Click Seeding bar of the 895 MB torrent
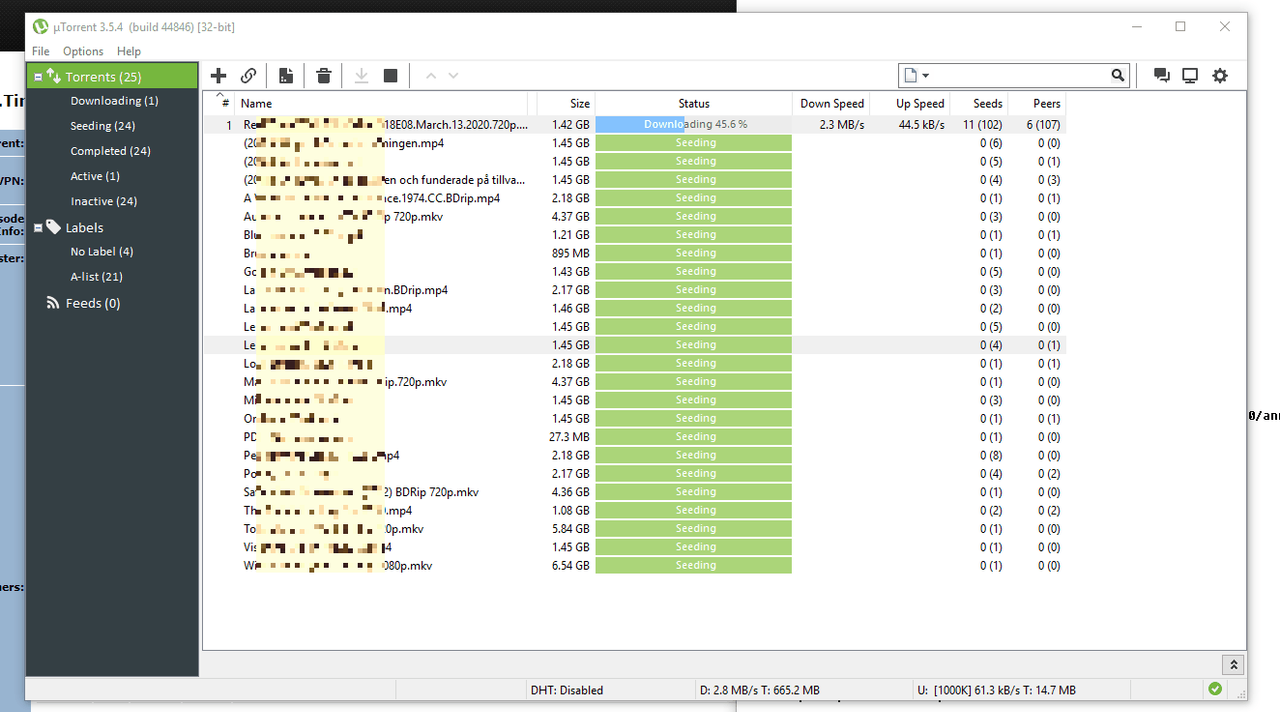 pyautogui.click(x=693, y=253)
